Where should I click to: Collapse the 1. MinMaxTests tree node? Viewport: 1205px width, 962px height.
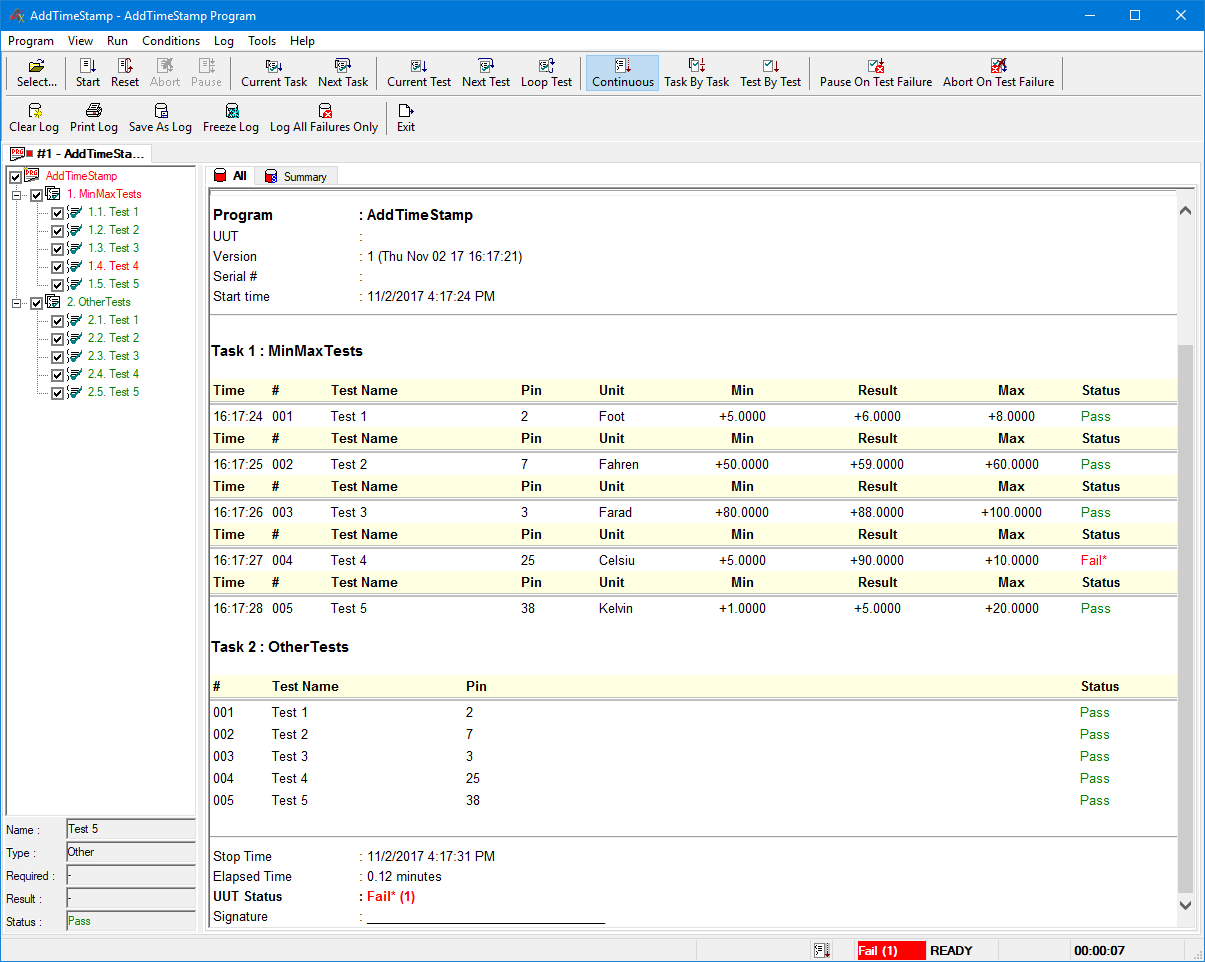(x=17, y=195)
